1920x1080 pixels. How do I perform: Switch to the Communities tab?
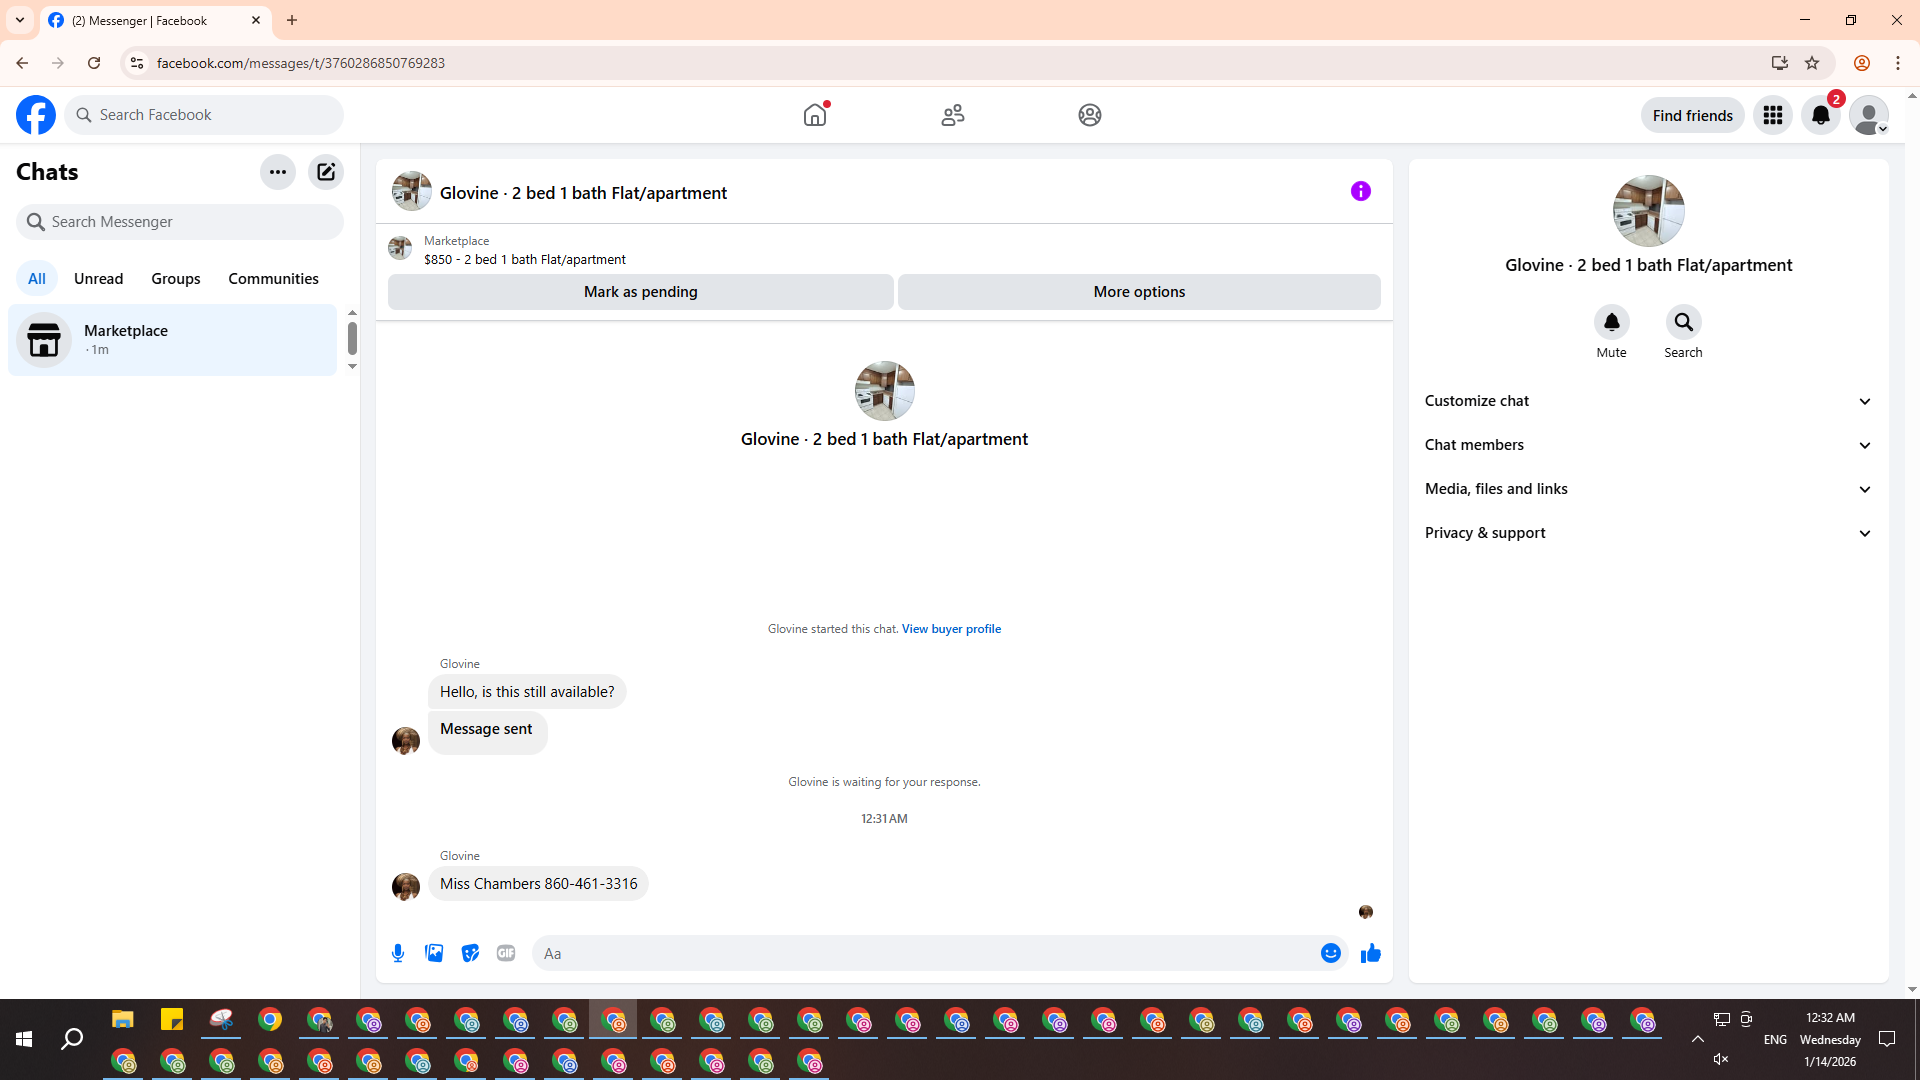click(273, 279)
